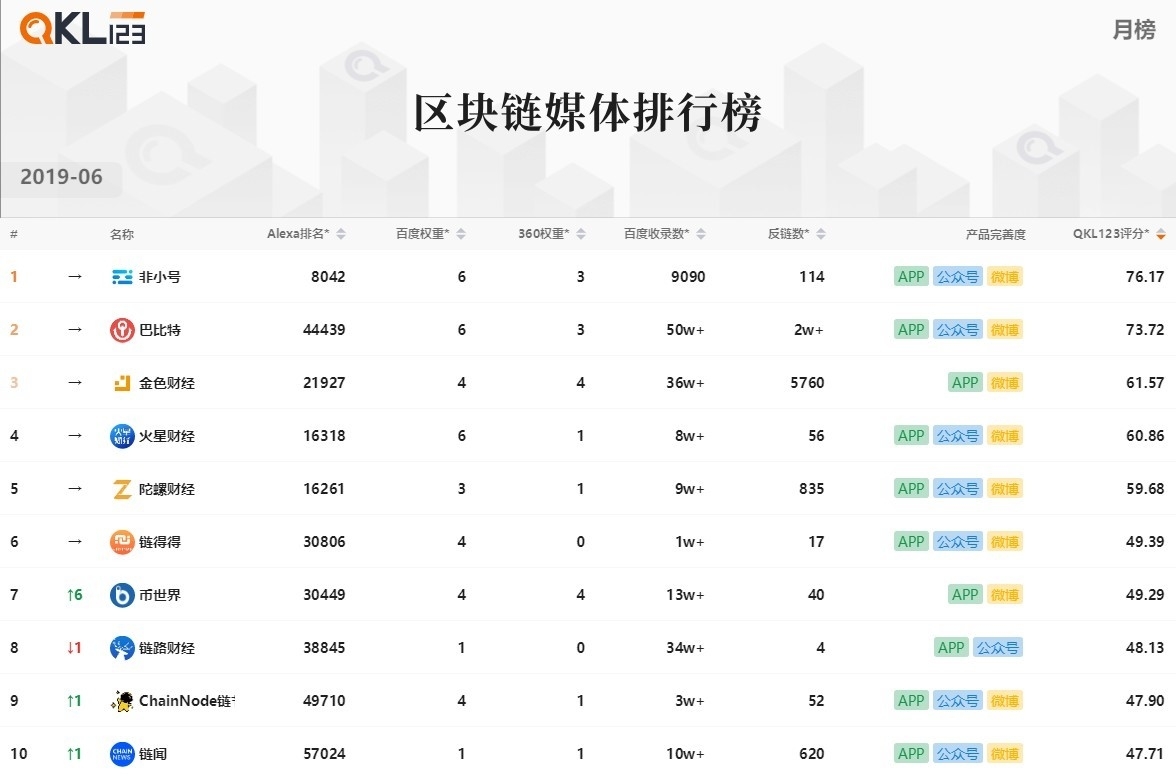
Task: Click the 2019-06 date label
Action: [62, 177]
